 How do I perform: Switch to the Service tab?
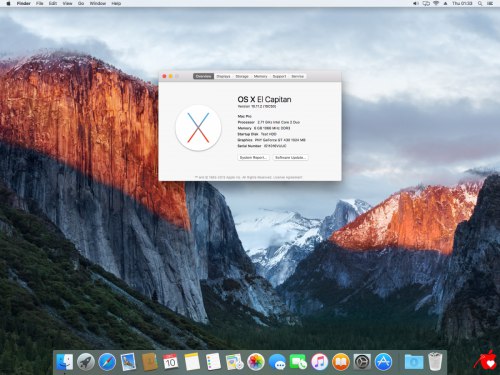(298, 76)
